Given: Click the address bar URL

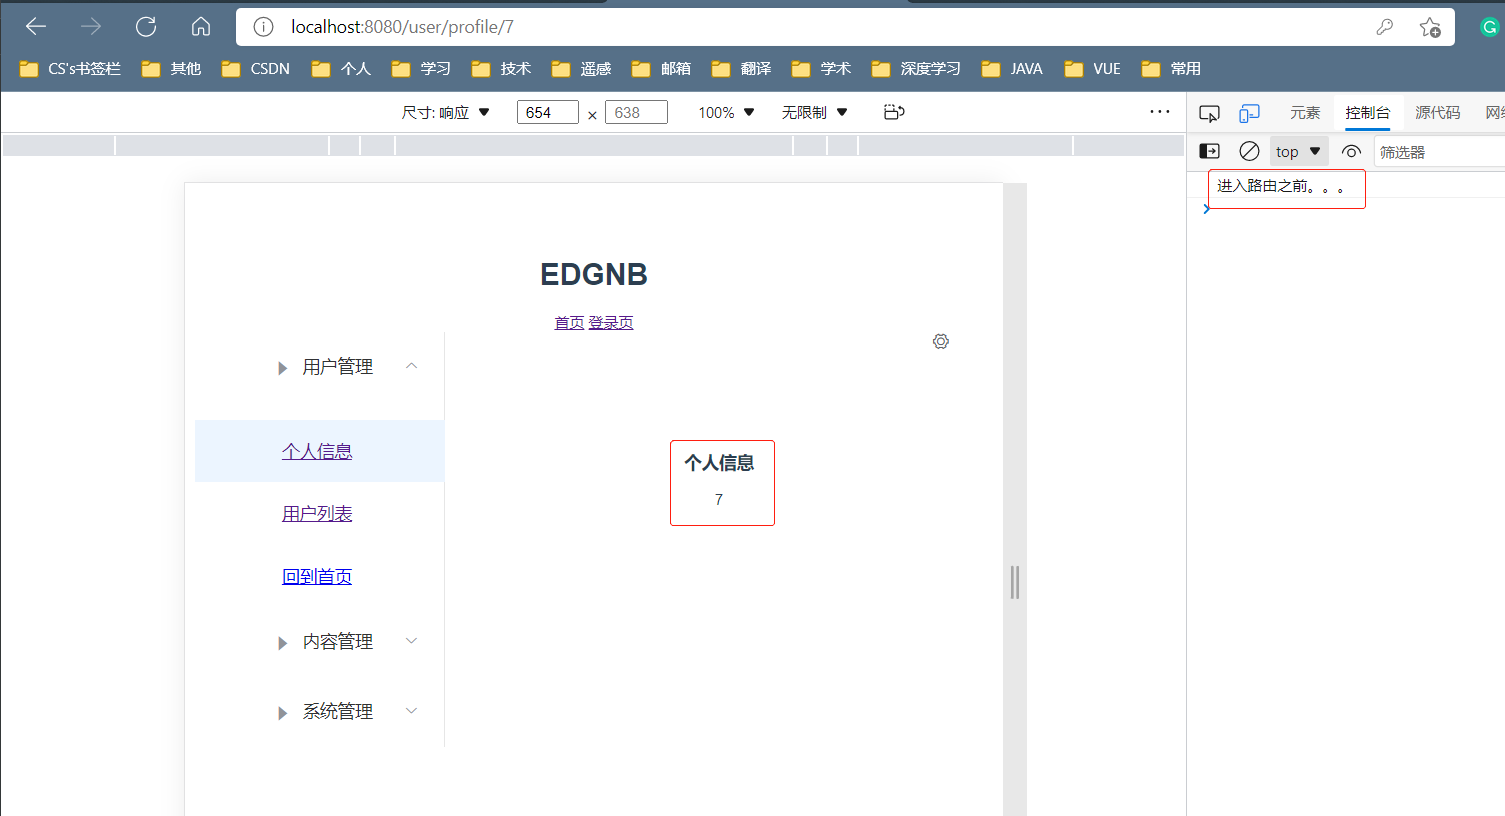Looking at the screenshot, I should pos(403,27).
